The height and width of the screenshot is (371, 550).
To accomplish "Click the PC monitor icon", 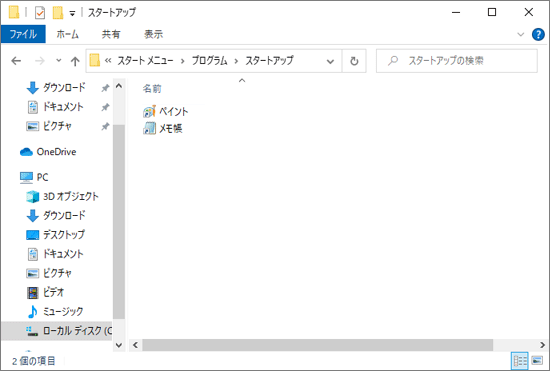I will [x=26, y=178].
